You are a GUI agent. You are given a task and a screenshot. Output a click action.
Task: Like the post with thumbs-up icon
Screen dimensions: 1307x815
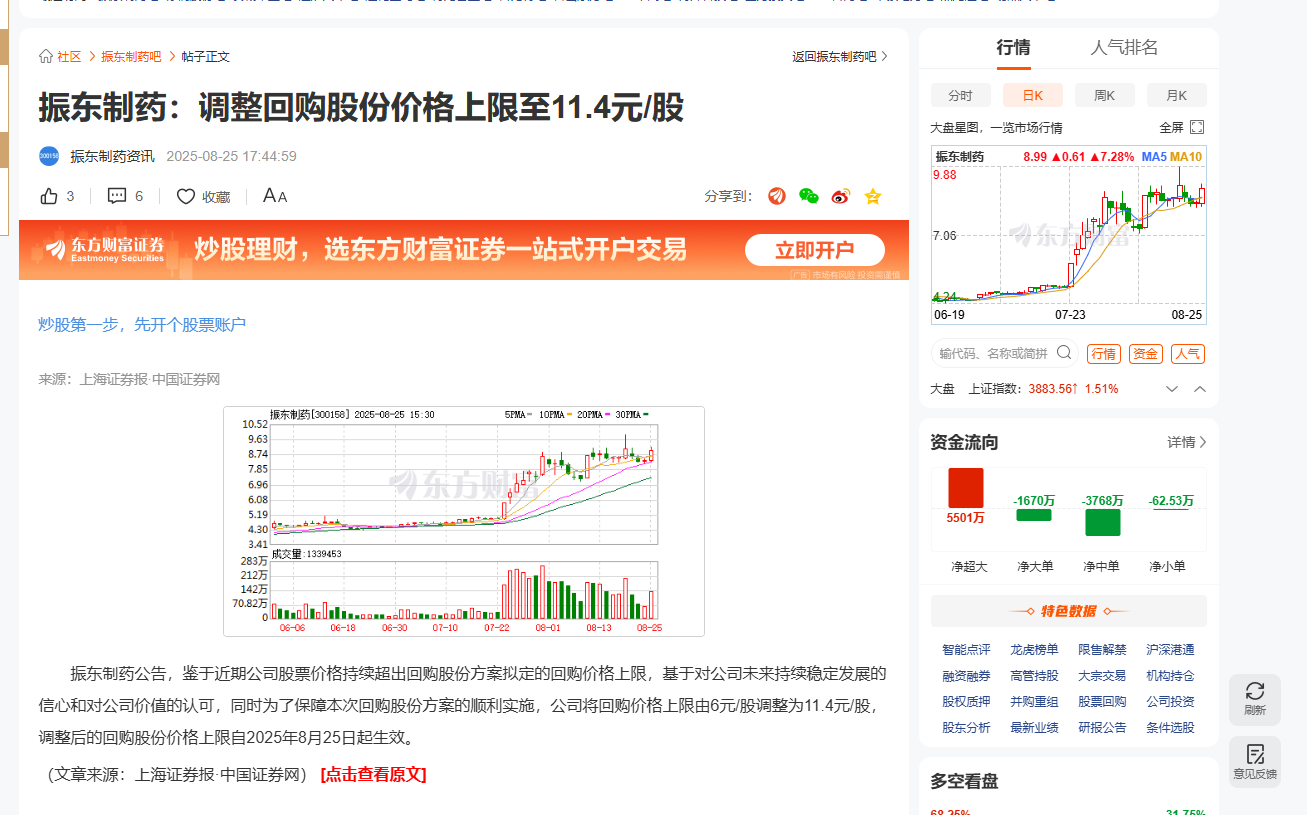49,196
